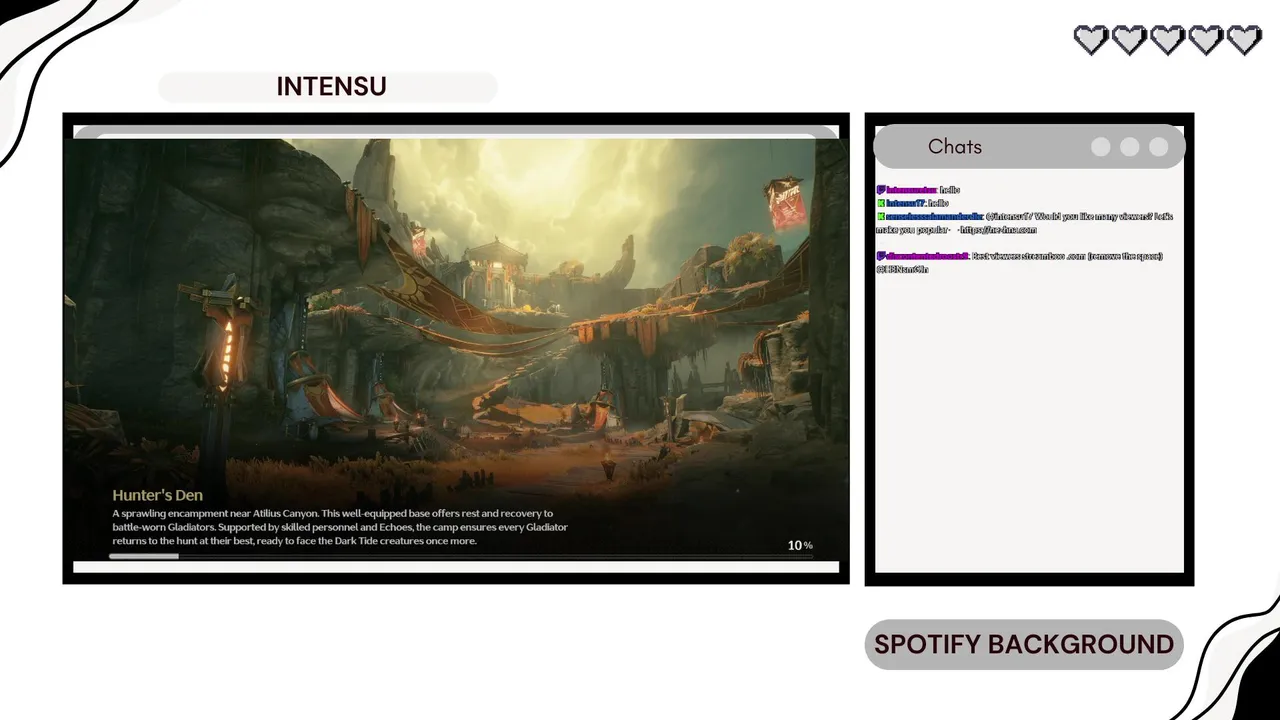The image size is (1280, 720).
Task: Click the middle pixel heart icon
Action: click(x=1167, y=40)
